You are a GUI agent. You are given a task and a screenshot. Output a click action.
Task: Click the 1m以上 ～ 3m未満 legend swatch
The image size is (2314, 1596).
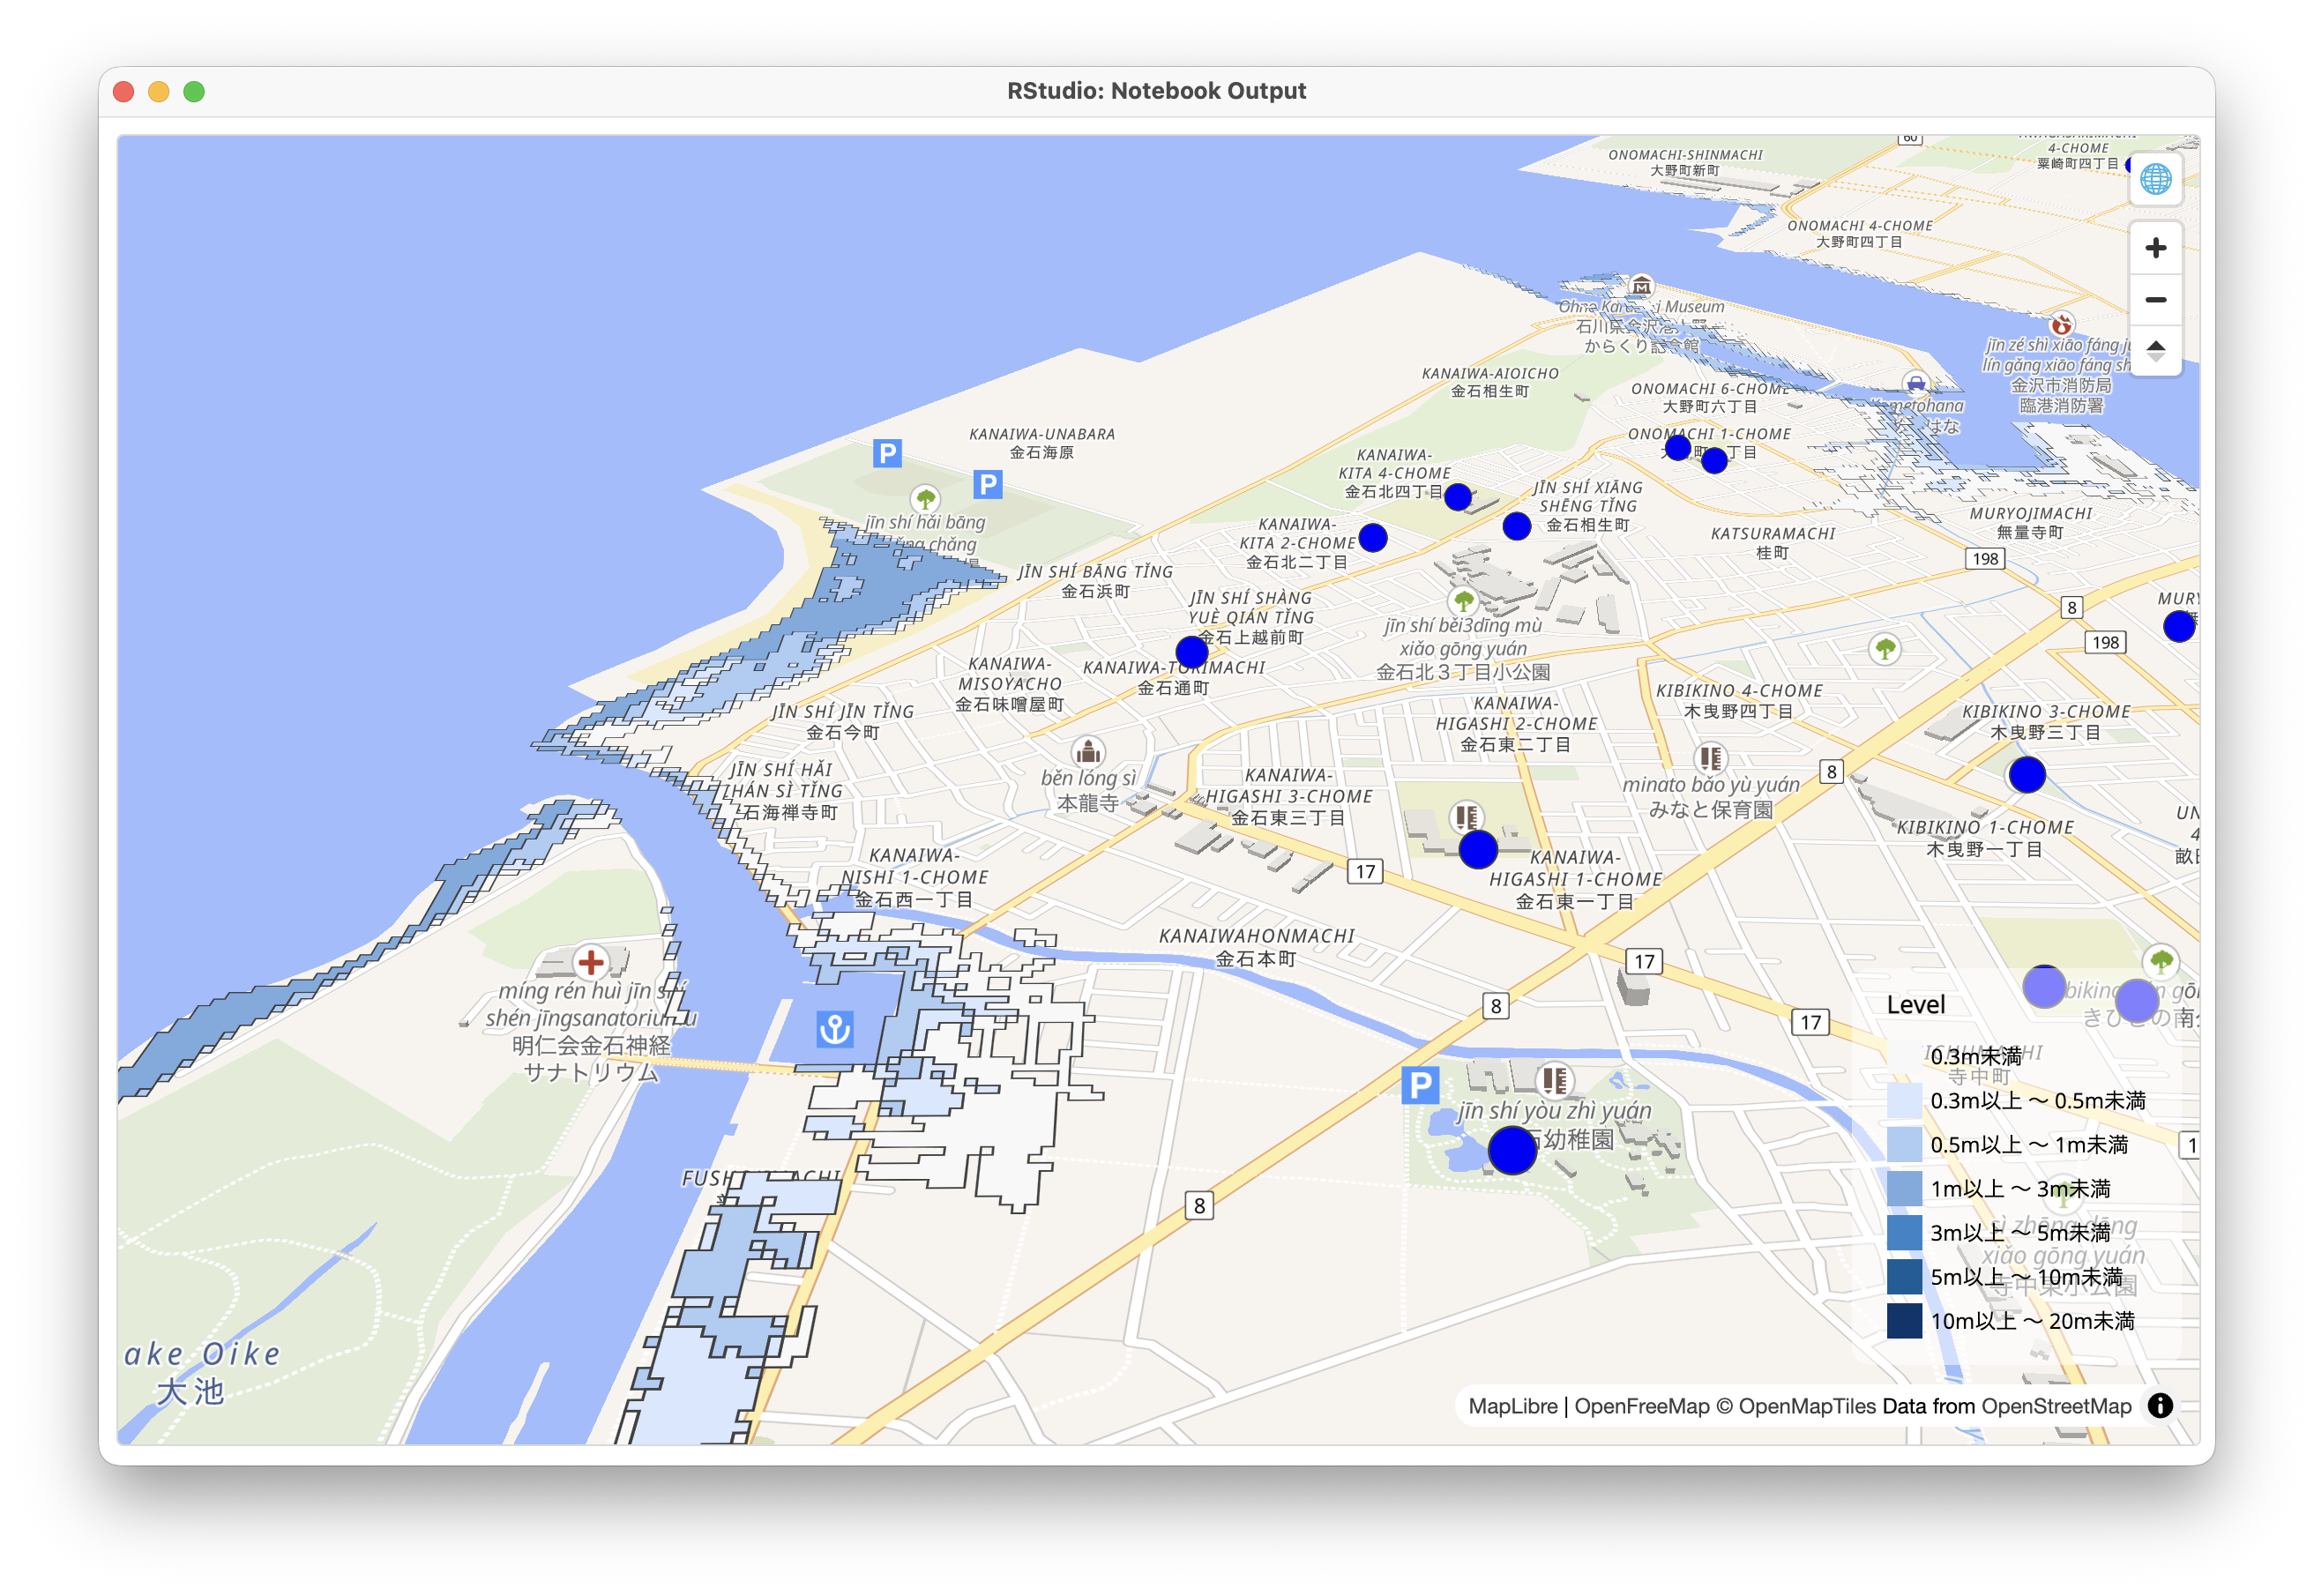point(1904,1188)
